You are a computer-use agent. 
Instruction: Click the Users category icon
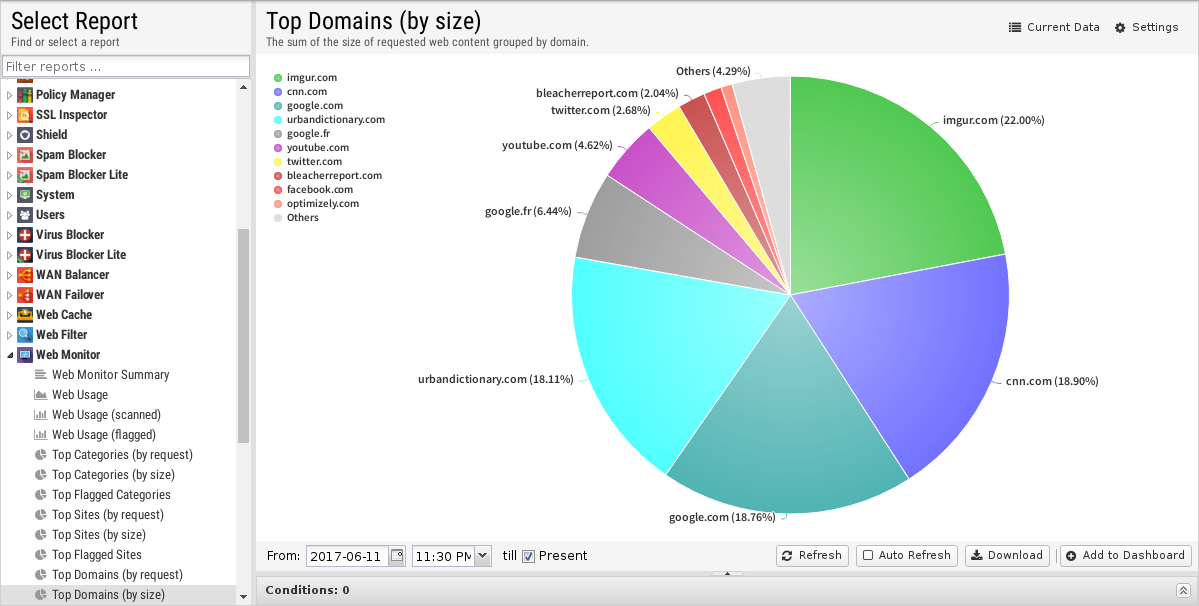(x=24, y=215)
